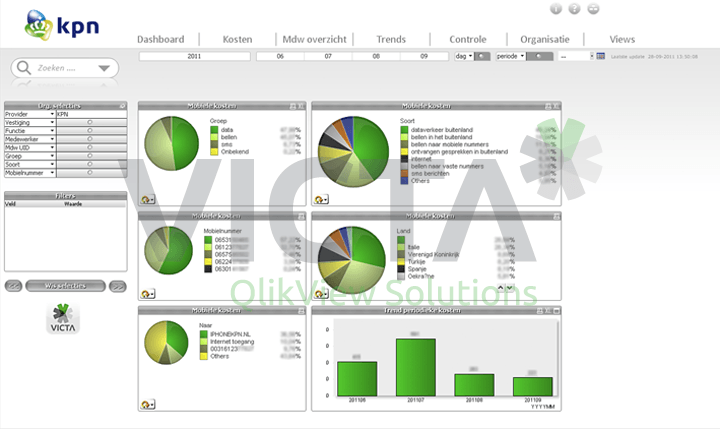Click blue swatch for 'Others' in Soort legend
The image size is (720, 429).
pos(404,181)
